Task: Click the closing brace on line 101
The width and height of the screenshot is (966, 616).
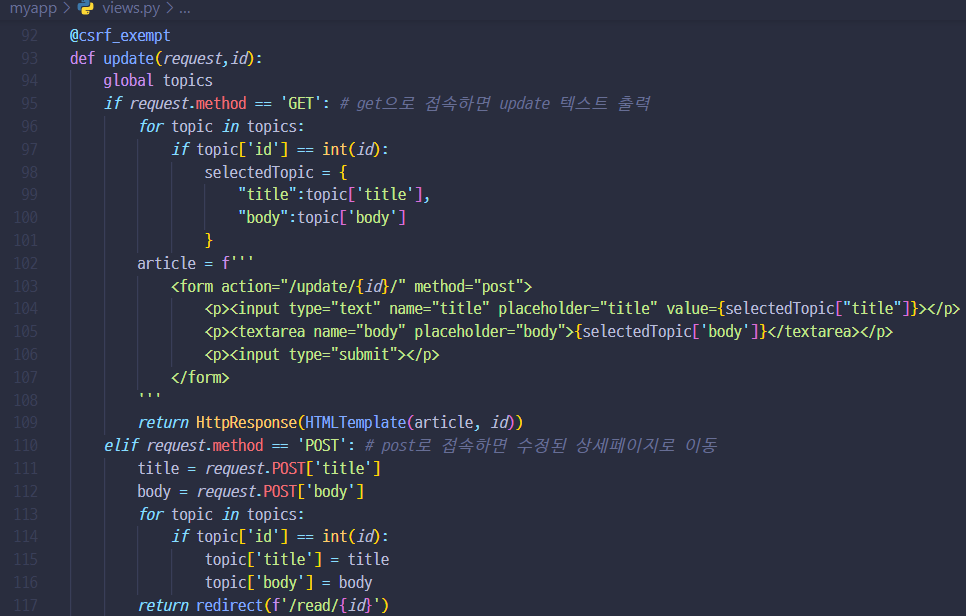Action: 209,240
